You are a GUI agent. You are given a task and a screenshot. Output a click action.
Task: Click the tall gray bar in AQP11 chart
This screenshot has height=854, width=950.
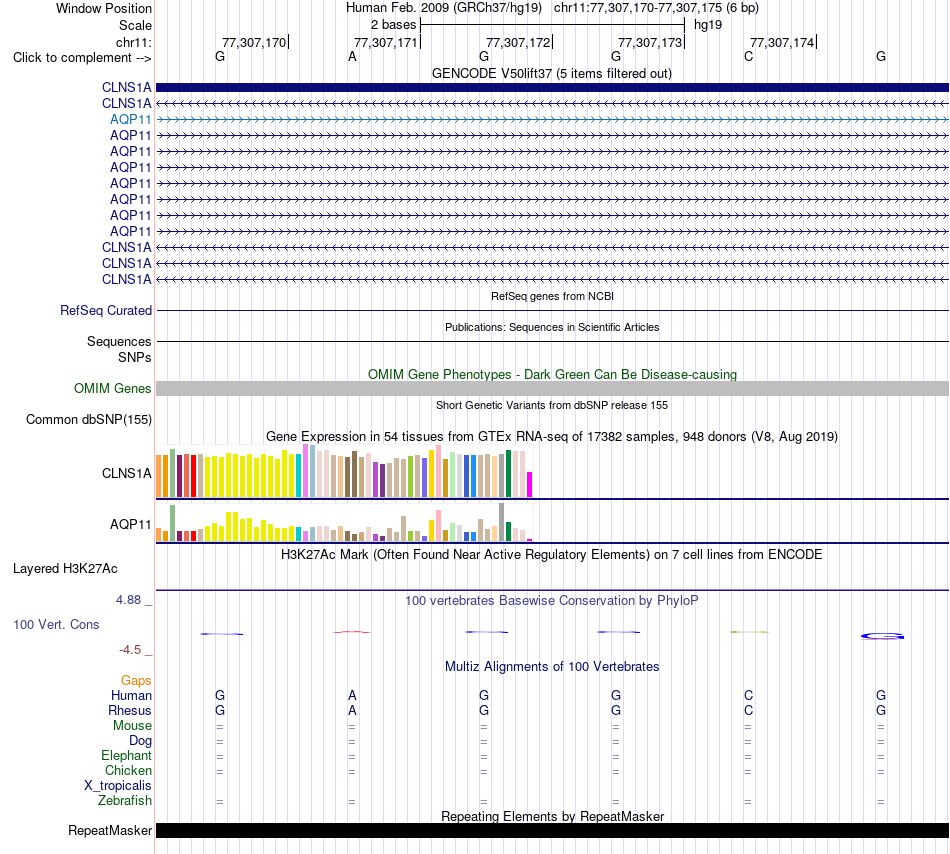(502, 522)
